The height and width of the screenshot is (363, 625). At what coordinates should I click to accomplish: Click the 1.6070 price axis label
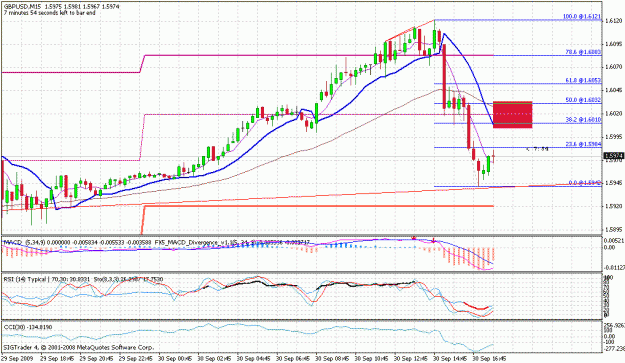click(614, 67)
